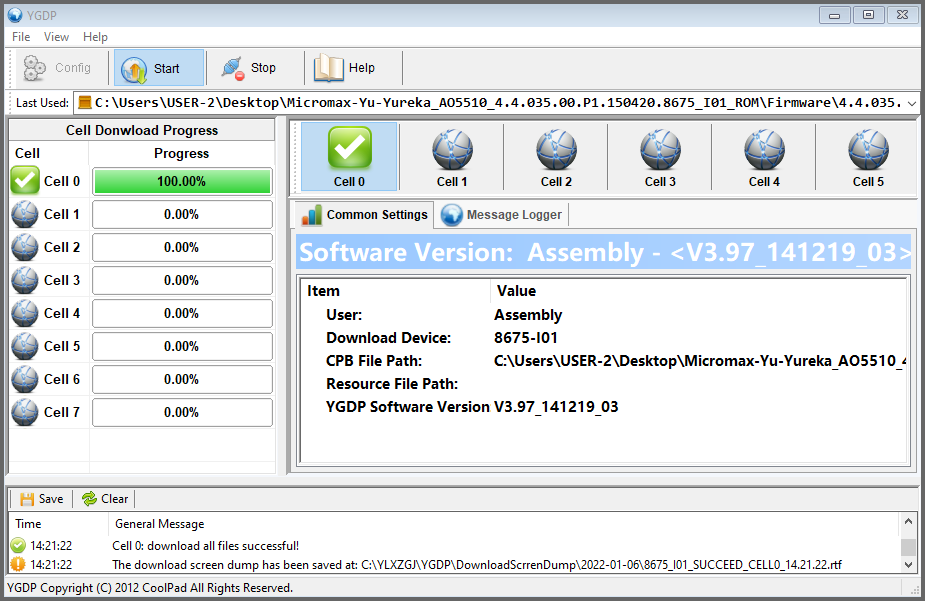Maximize the YGDP window

tap(868, 15)
